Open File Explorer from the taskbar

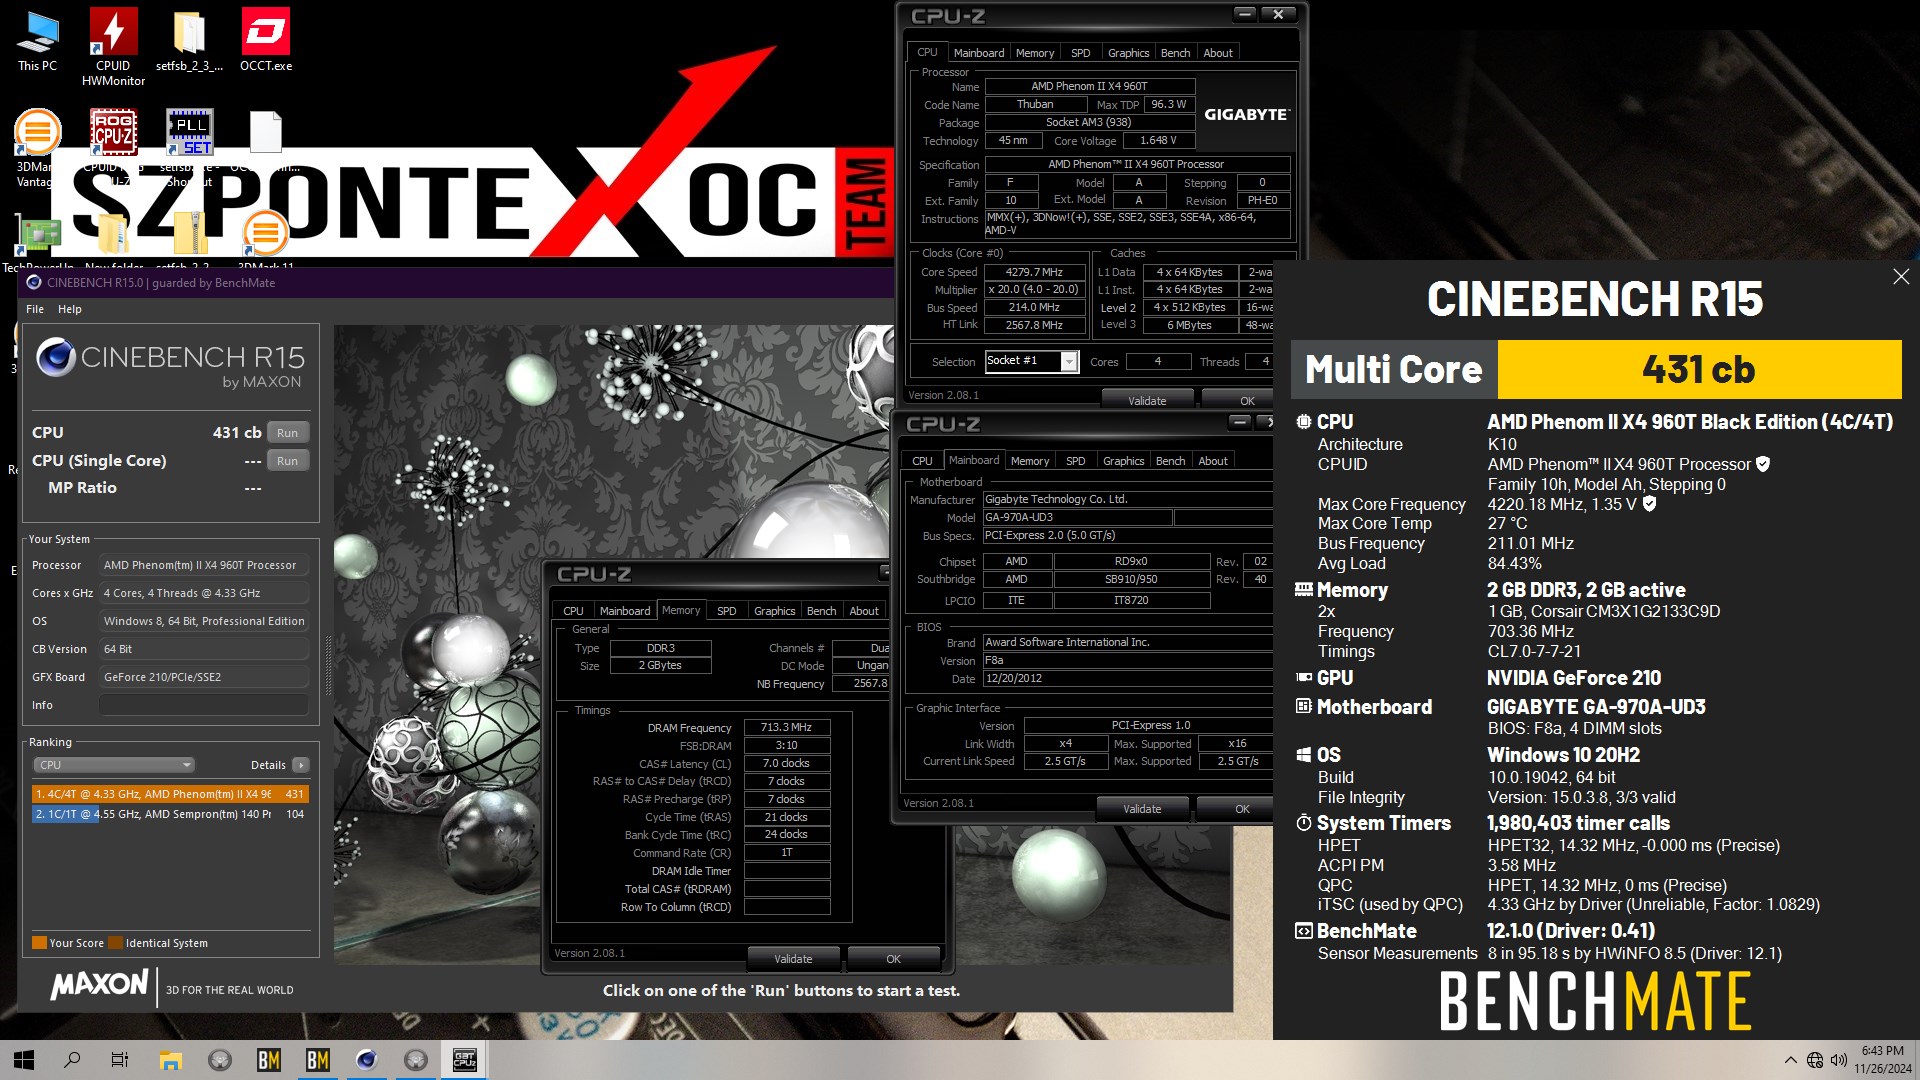171,1060
